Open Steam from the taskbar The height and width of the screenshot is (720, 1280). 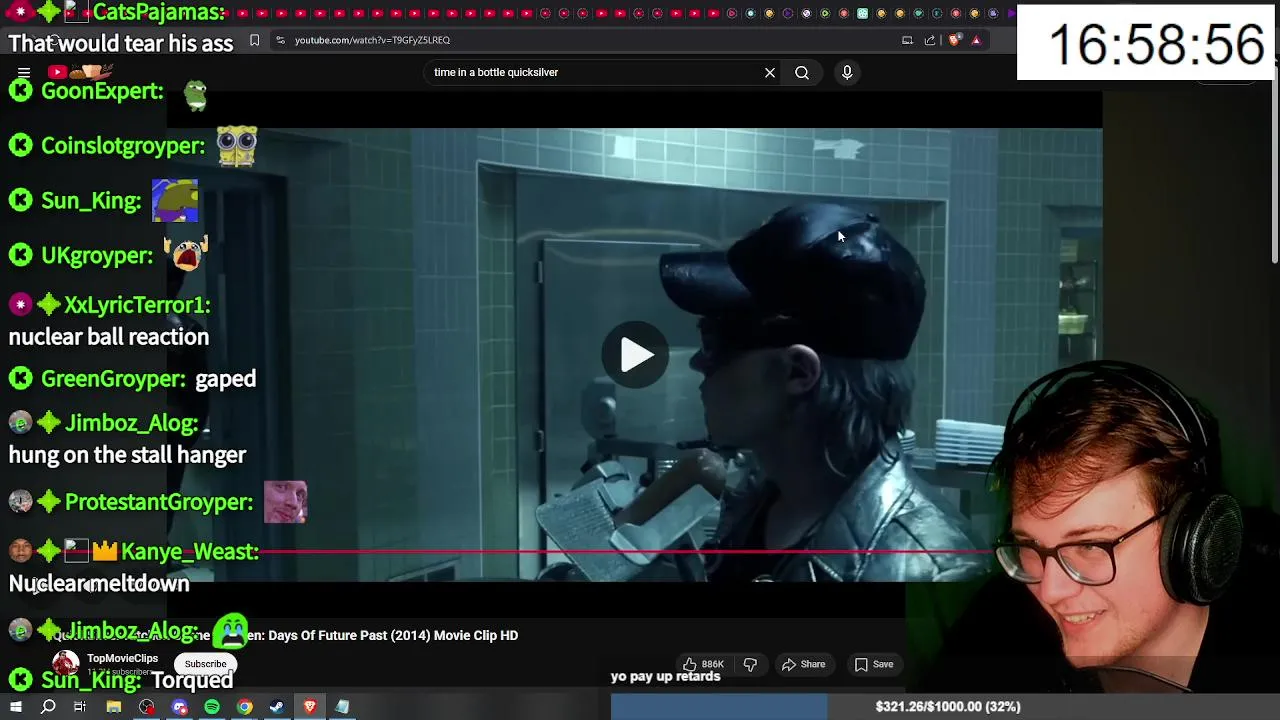pyautogui.click(x=277, y=707)
